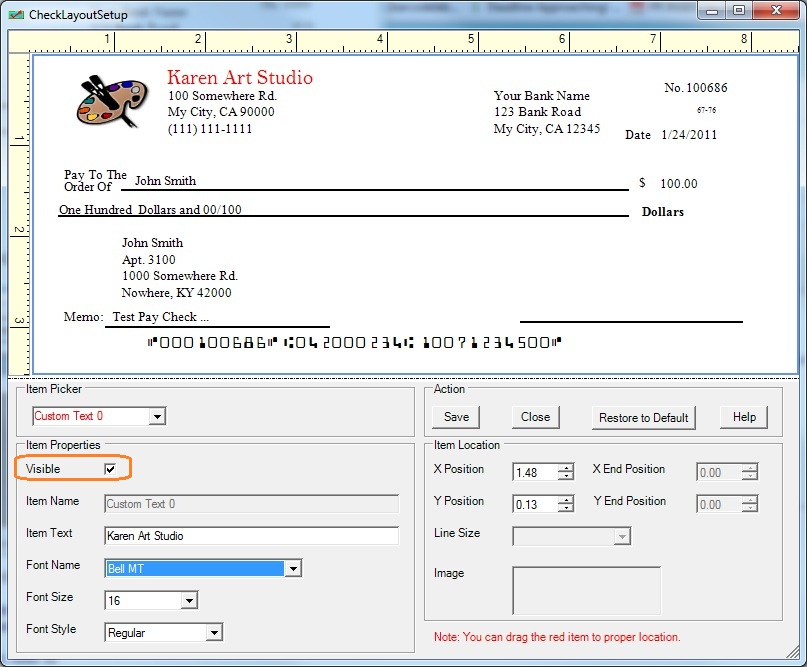Viewport: 807px width, 667px height.
Task: Click the Save button
Action: 456,417
